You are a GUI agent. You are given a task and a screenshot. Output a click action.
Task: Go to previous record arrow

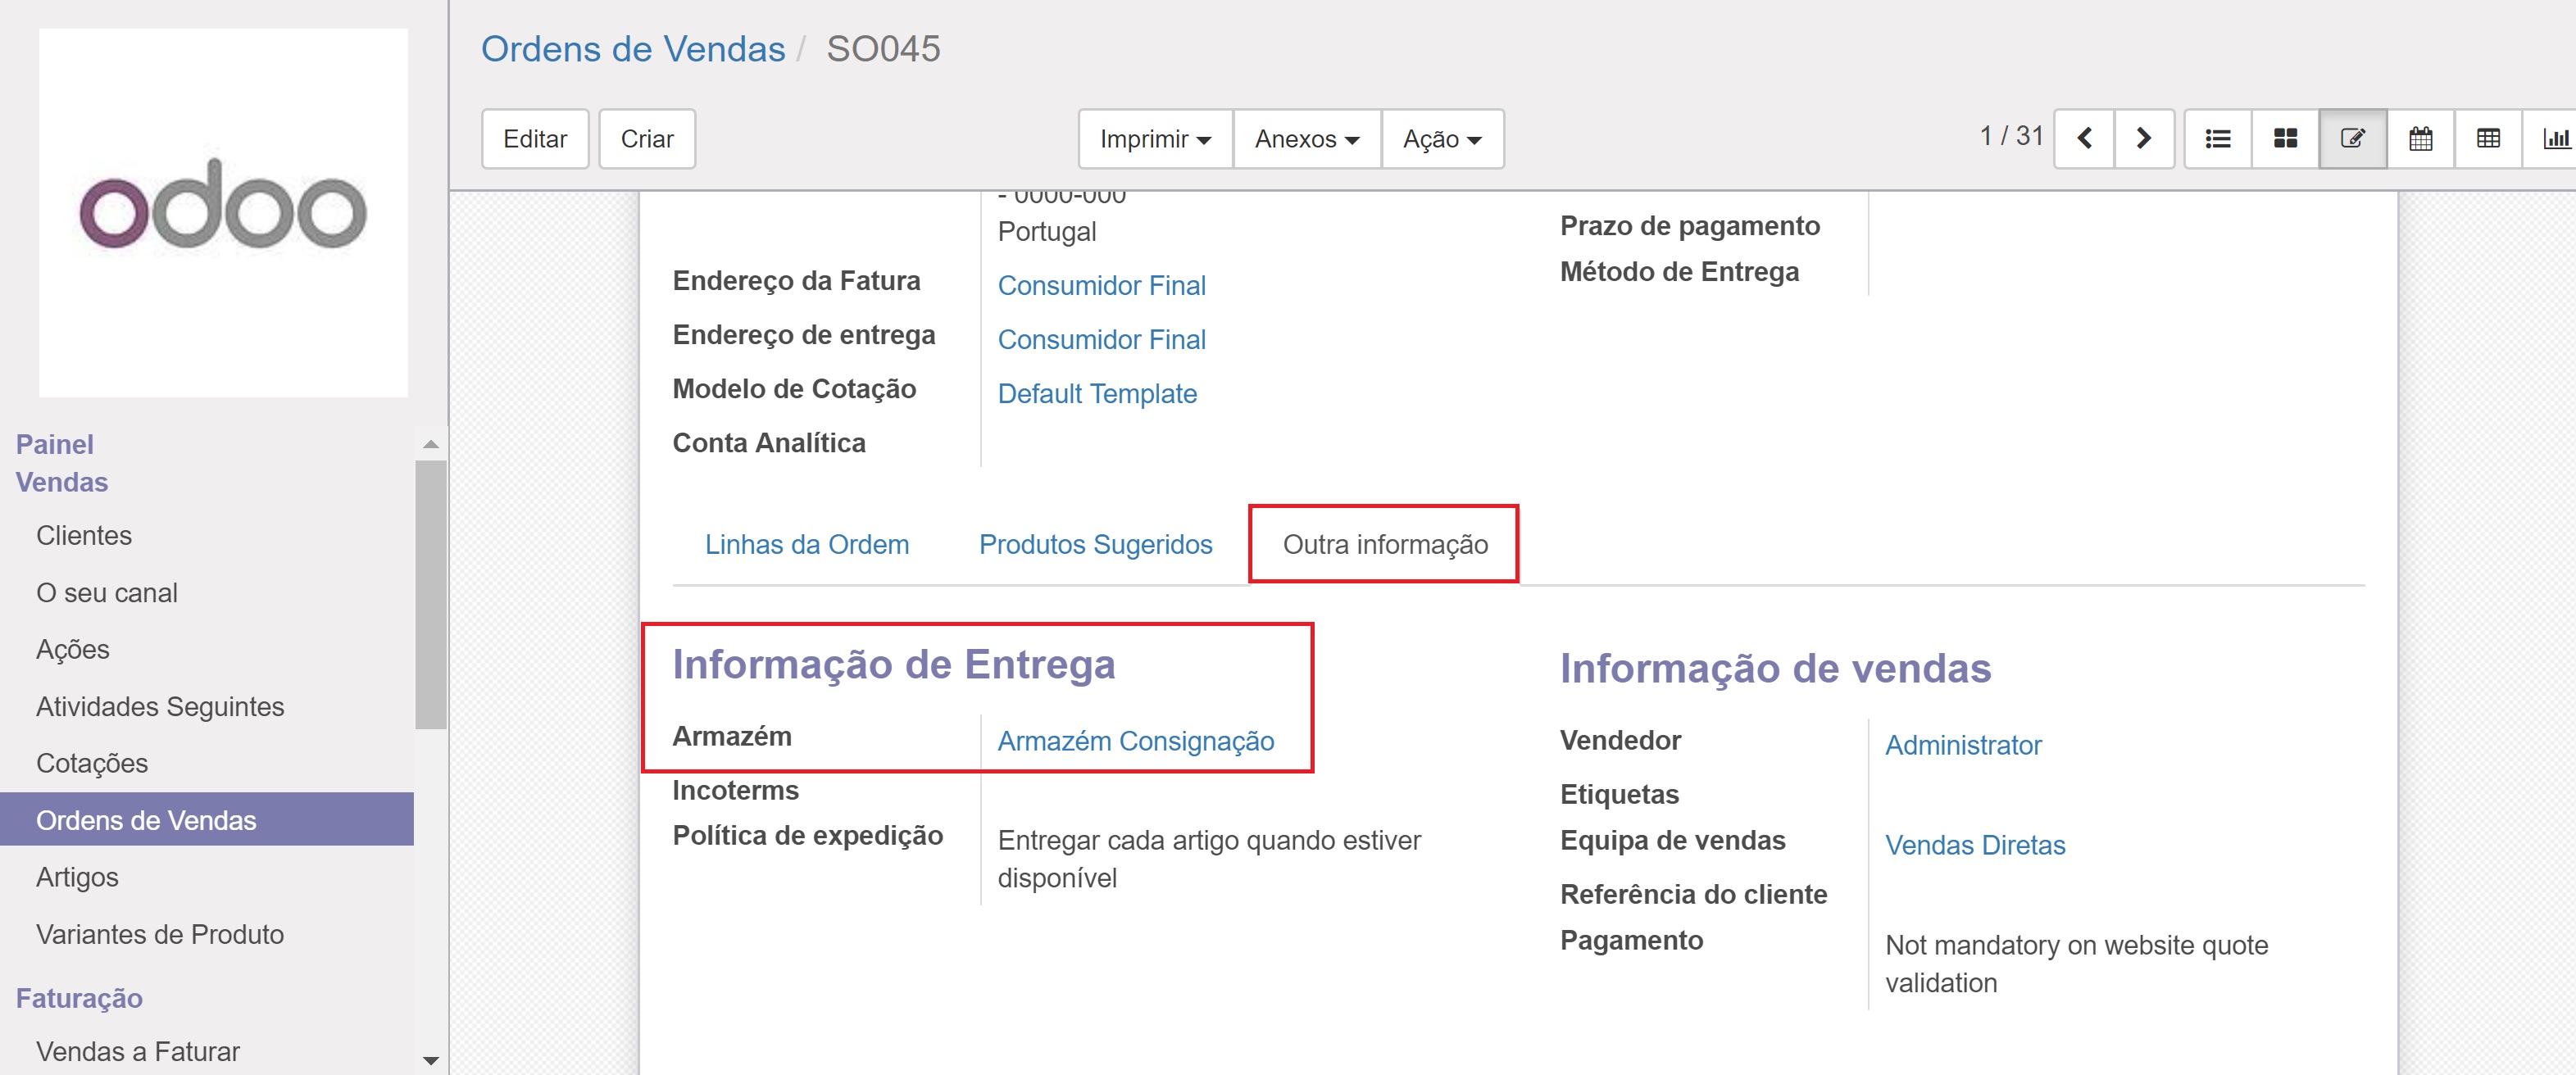tap(2084, 138)
